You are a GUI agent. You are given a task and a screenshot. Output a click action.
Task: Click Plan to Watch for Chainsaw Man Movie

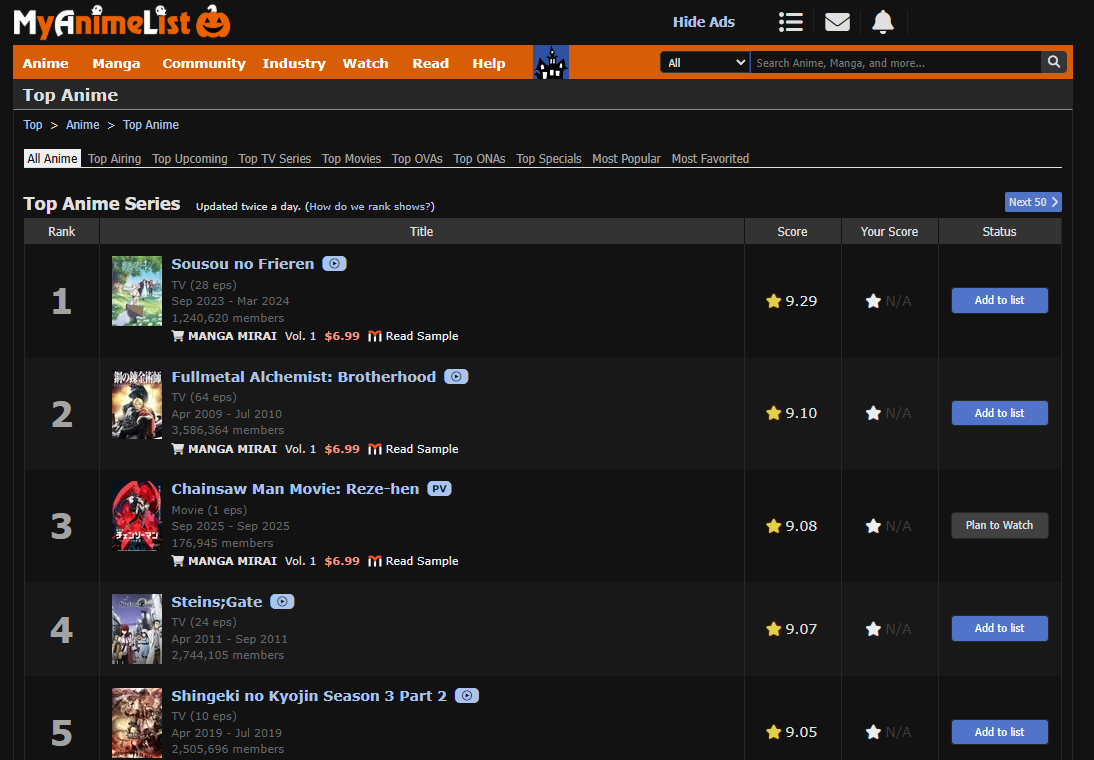pyautogui.click(x=999, y=526)
